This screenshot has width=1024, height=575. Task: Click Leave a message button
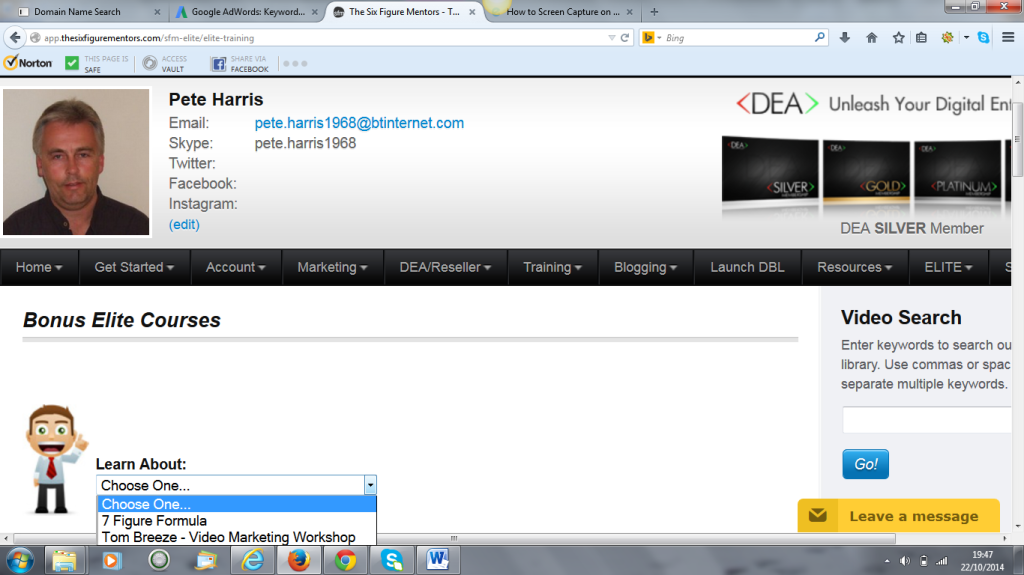point(899,516)
